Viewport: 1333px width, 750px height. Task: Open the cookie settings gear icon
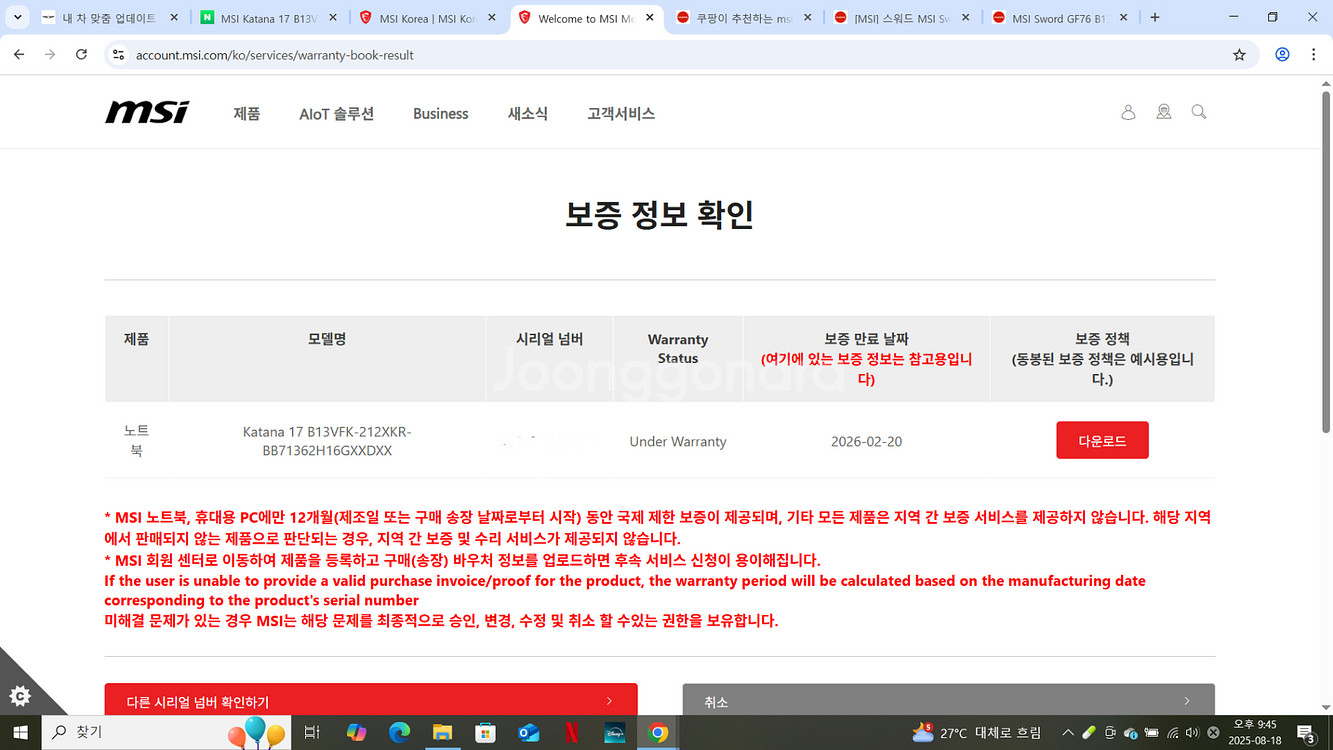(20, 695)
